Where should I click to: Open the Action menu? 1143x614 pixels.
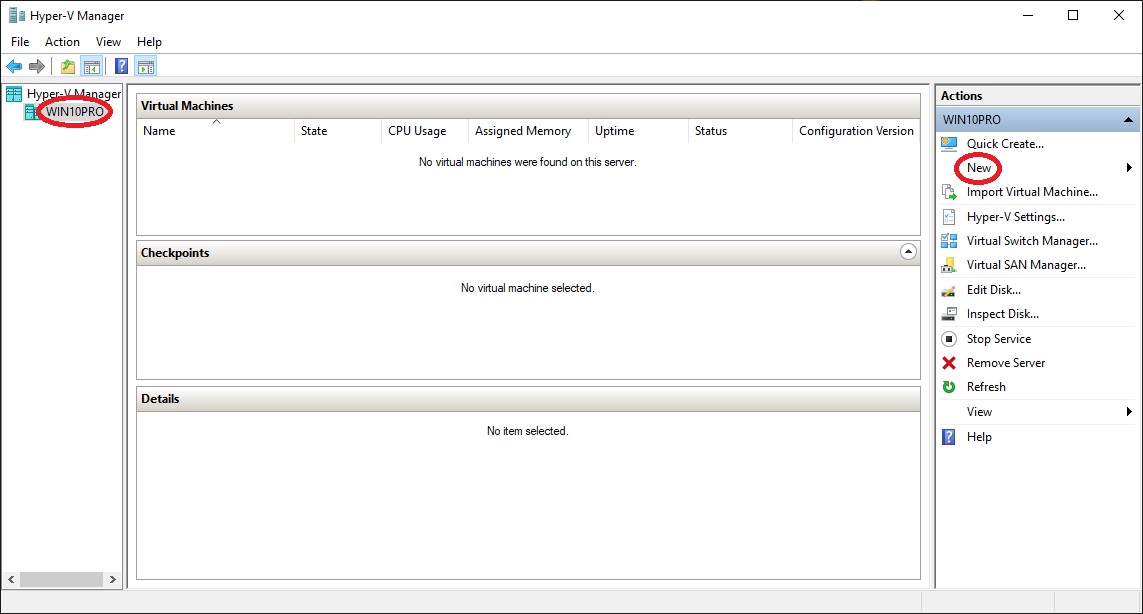[62, 42]
